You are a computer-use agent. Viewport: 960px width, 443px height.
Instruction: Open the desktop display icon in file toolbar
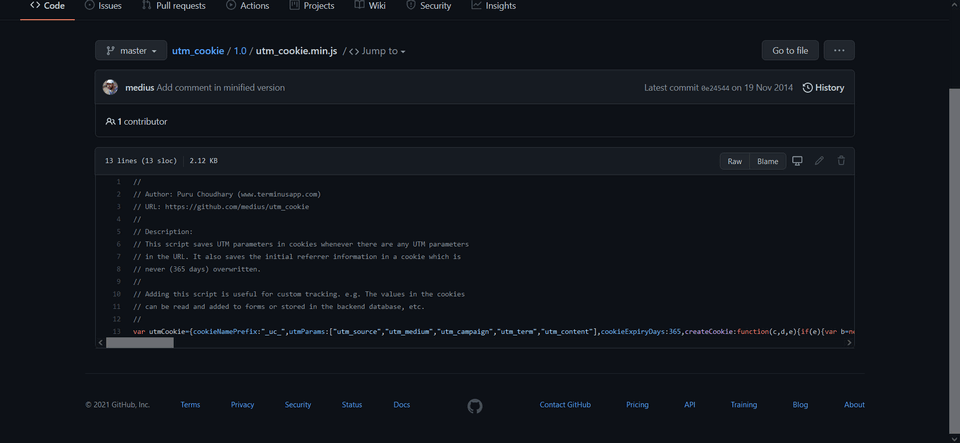[x=797, y=161]
